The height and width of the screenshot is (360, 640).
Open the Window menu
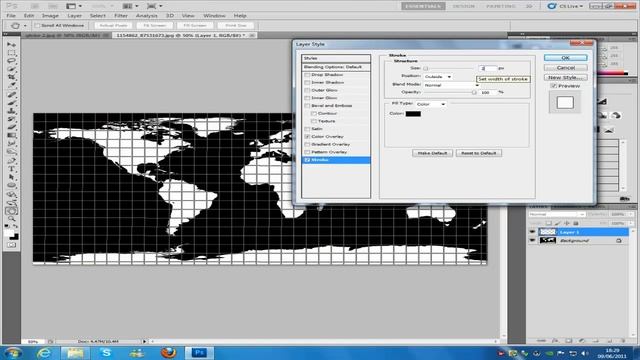coord(214,16)
